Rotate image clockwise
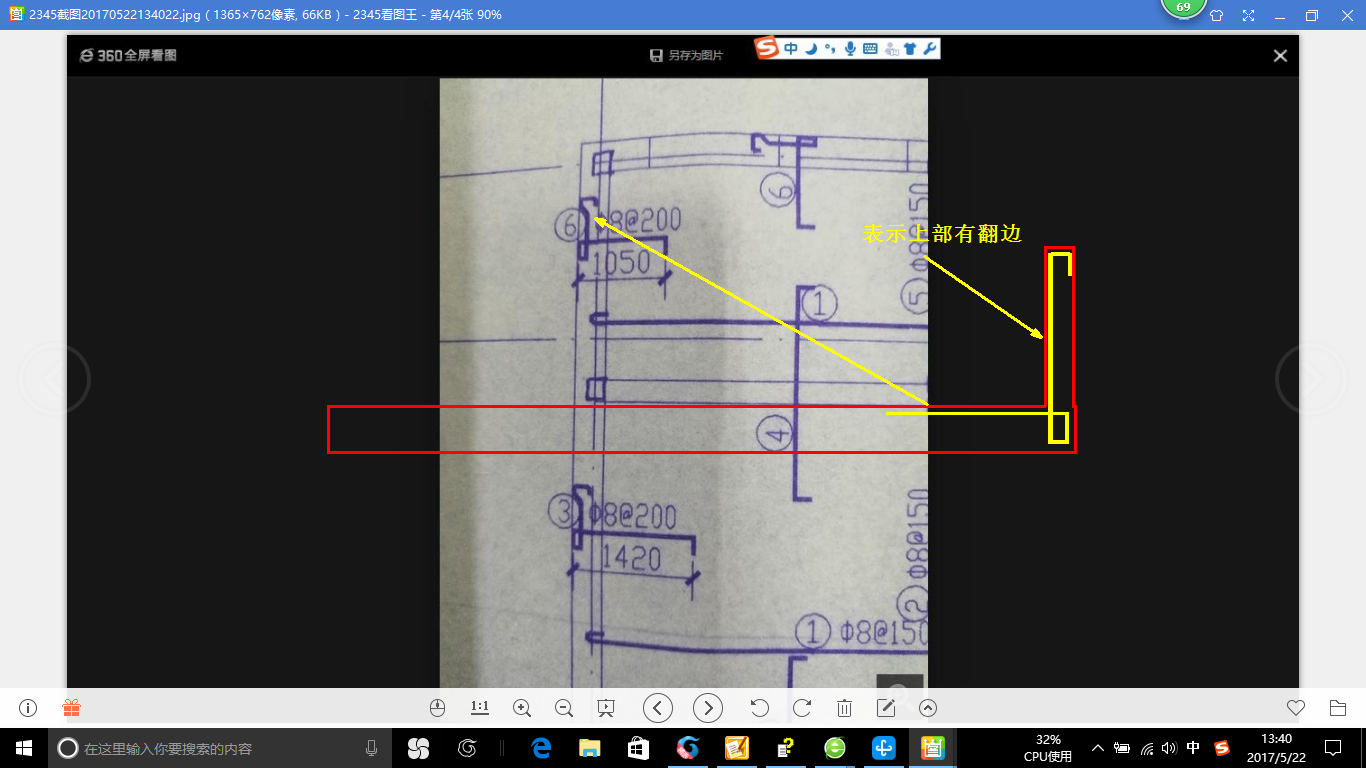Screen dimensions: 1366x768 802,708
